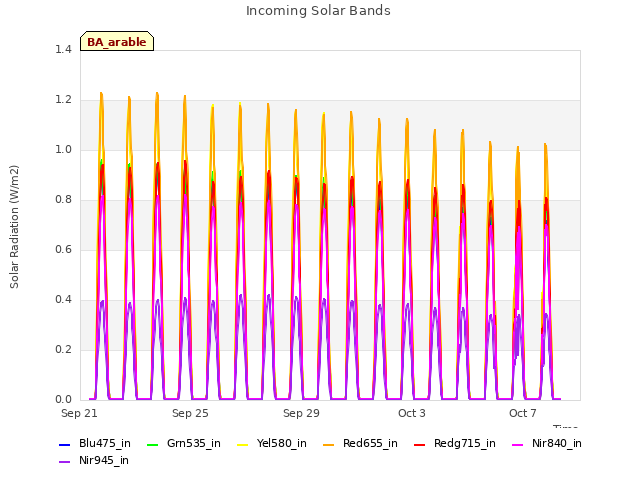The image size is (640, 480).
Task: Click the orange Red655_in color swatch
Action: [328, 444]
